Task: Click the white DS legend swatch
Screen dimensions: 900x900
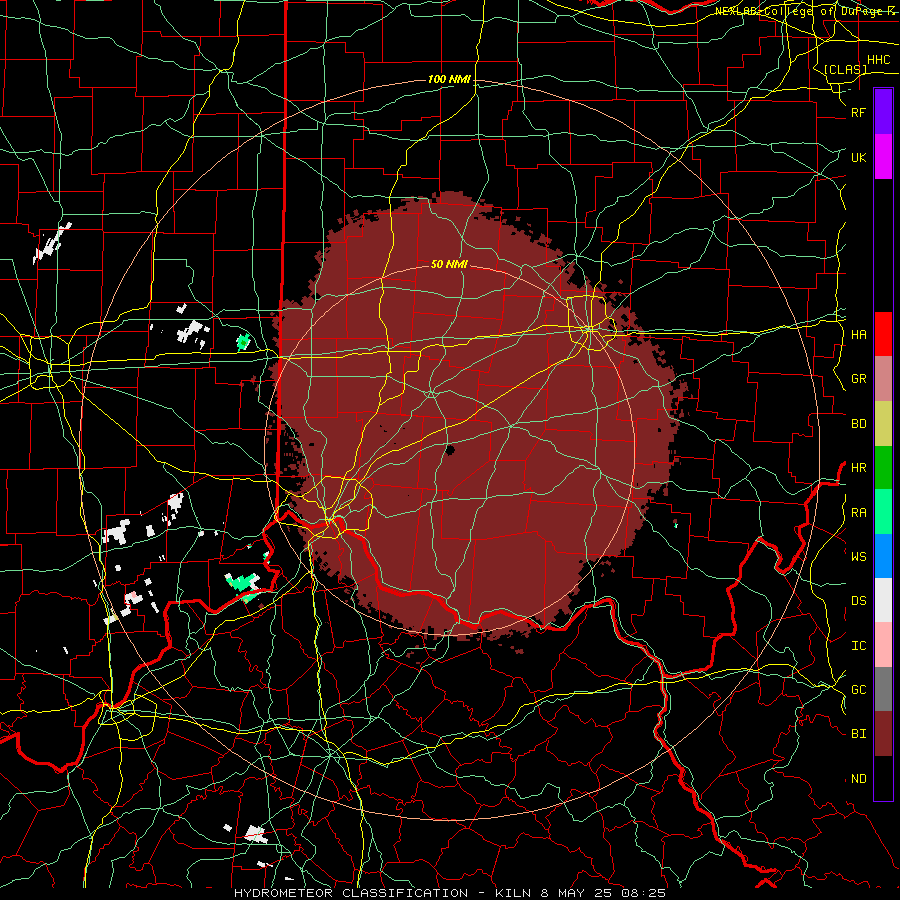Action: coord(883,600)
